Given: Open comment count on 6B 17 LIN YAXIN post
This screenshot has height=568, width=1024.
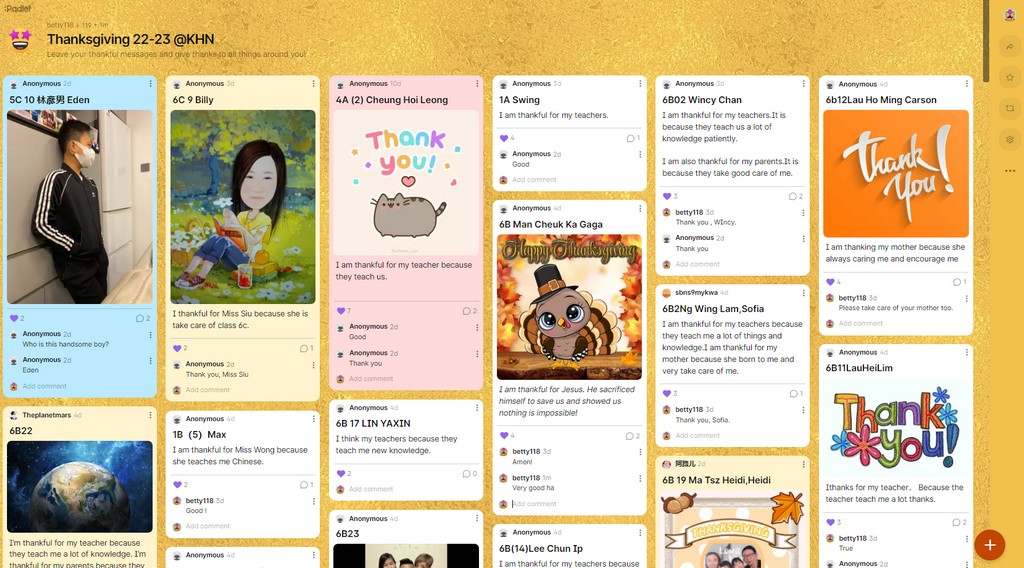Looking at the screenshot, I should (470, 473).
